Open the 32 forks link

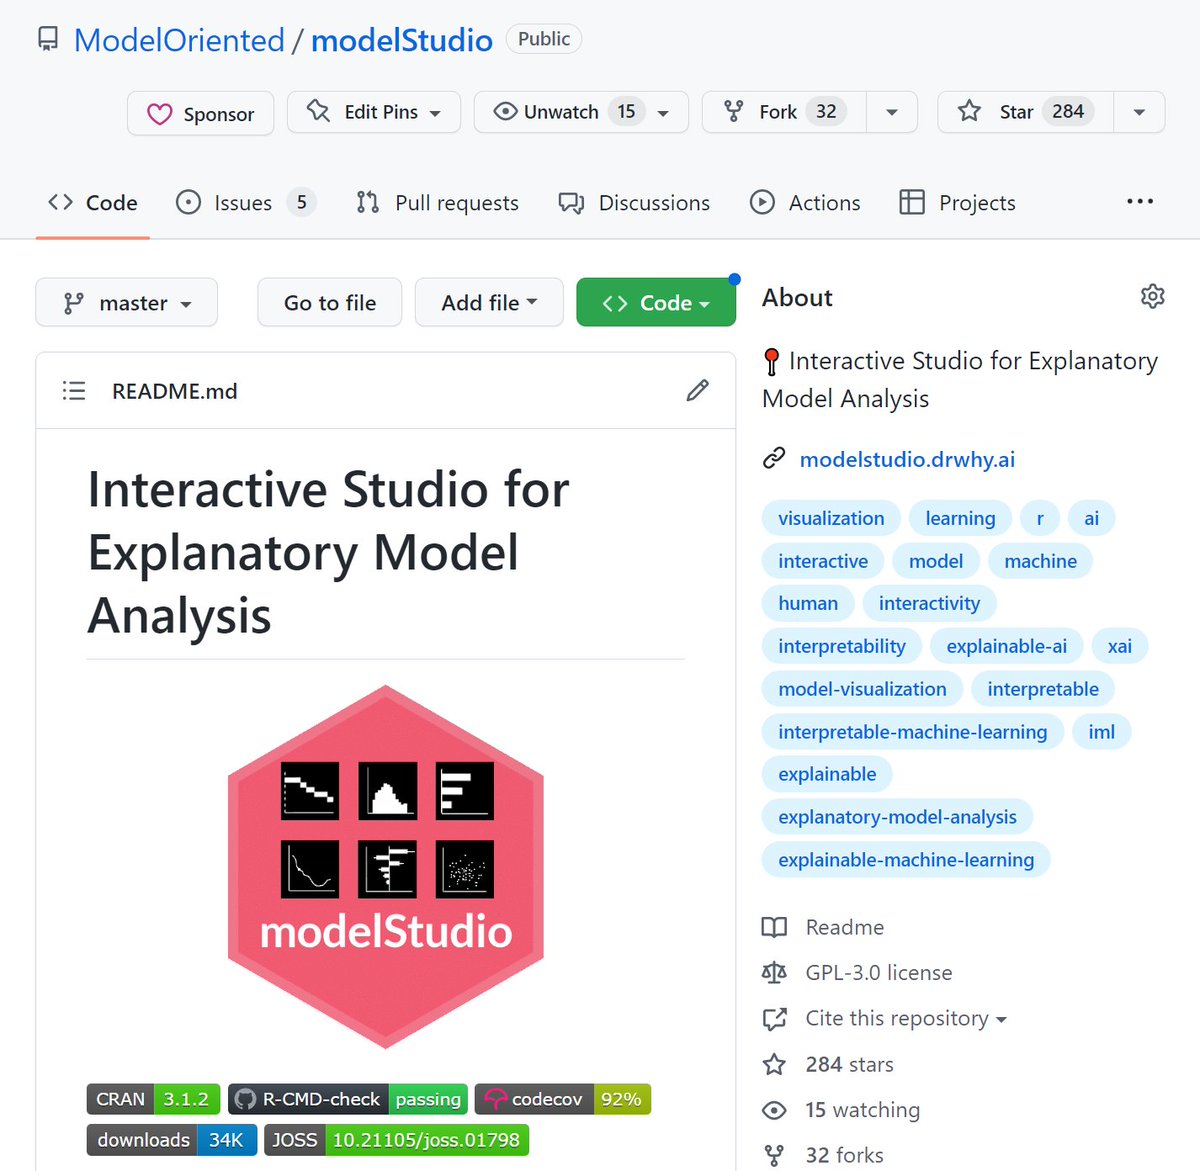tap(844, 1155)
